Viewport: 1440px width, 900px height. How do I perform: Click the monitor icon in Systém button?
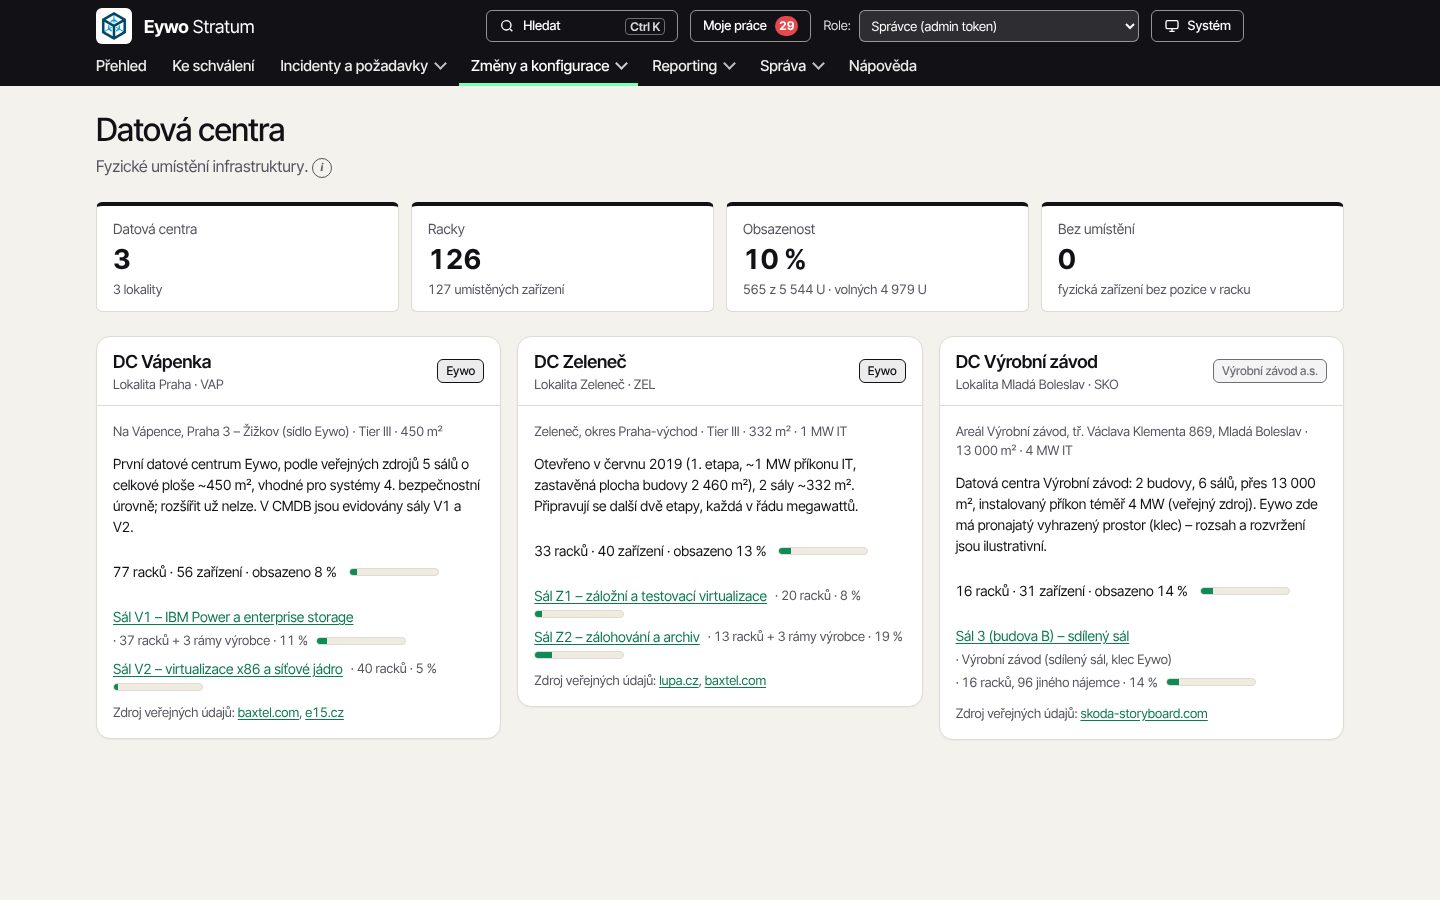point(1172,26)
